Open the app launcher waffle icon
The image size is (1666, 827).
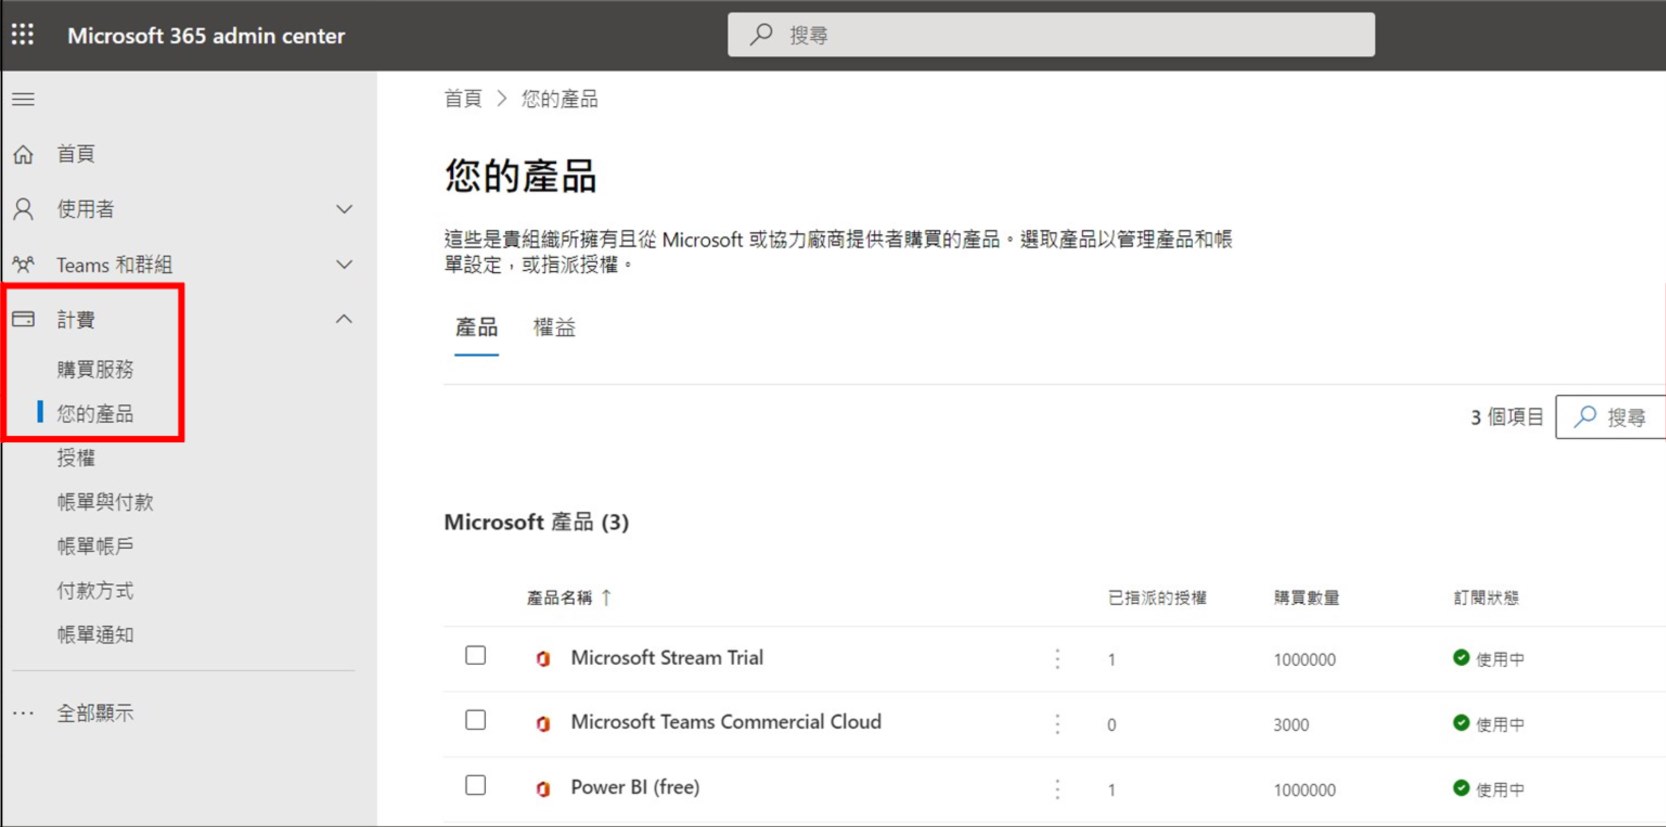coord(22,35)
